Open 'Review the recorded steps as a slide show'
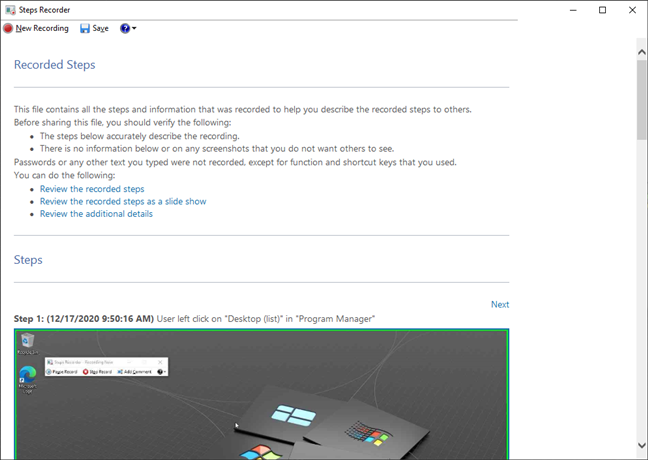This screenshot has height=460, width=648. tap(123, 201)
